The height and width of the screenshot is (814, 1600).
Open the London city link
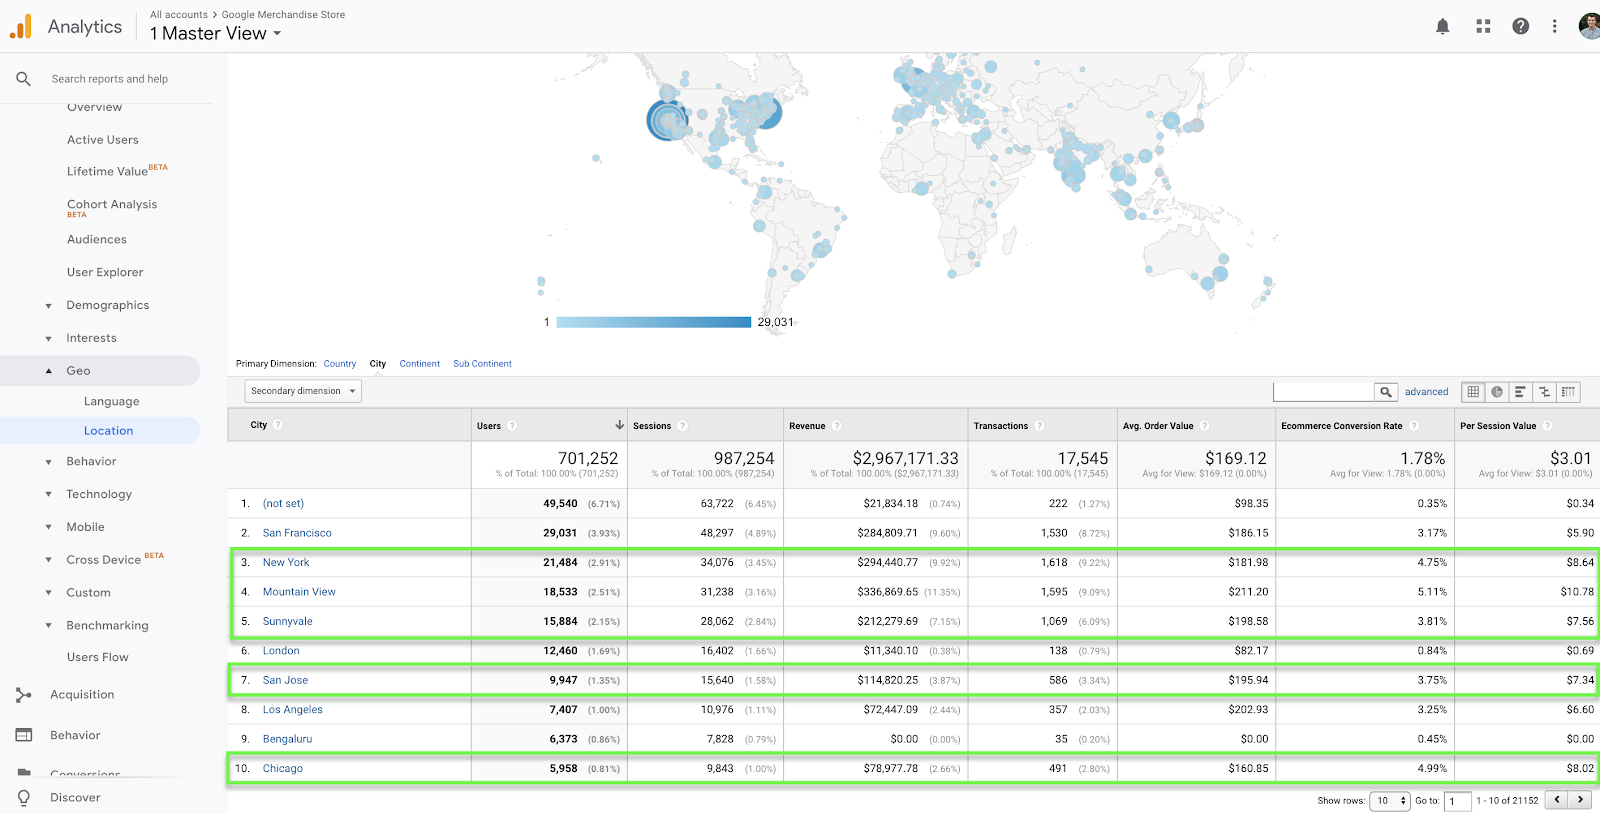coord(281,651)
